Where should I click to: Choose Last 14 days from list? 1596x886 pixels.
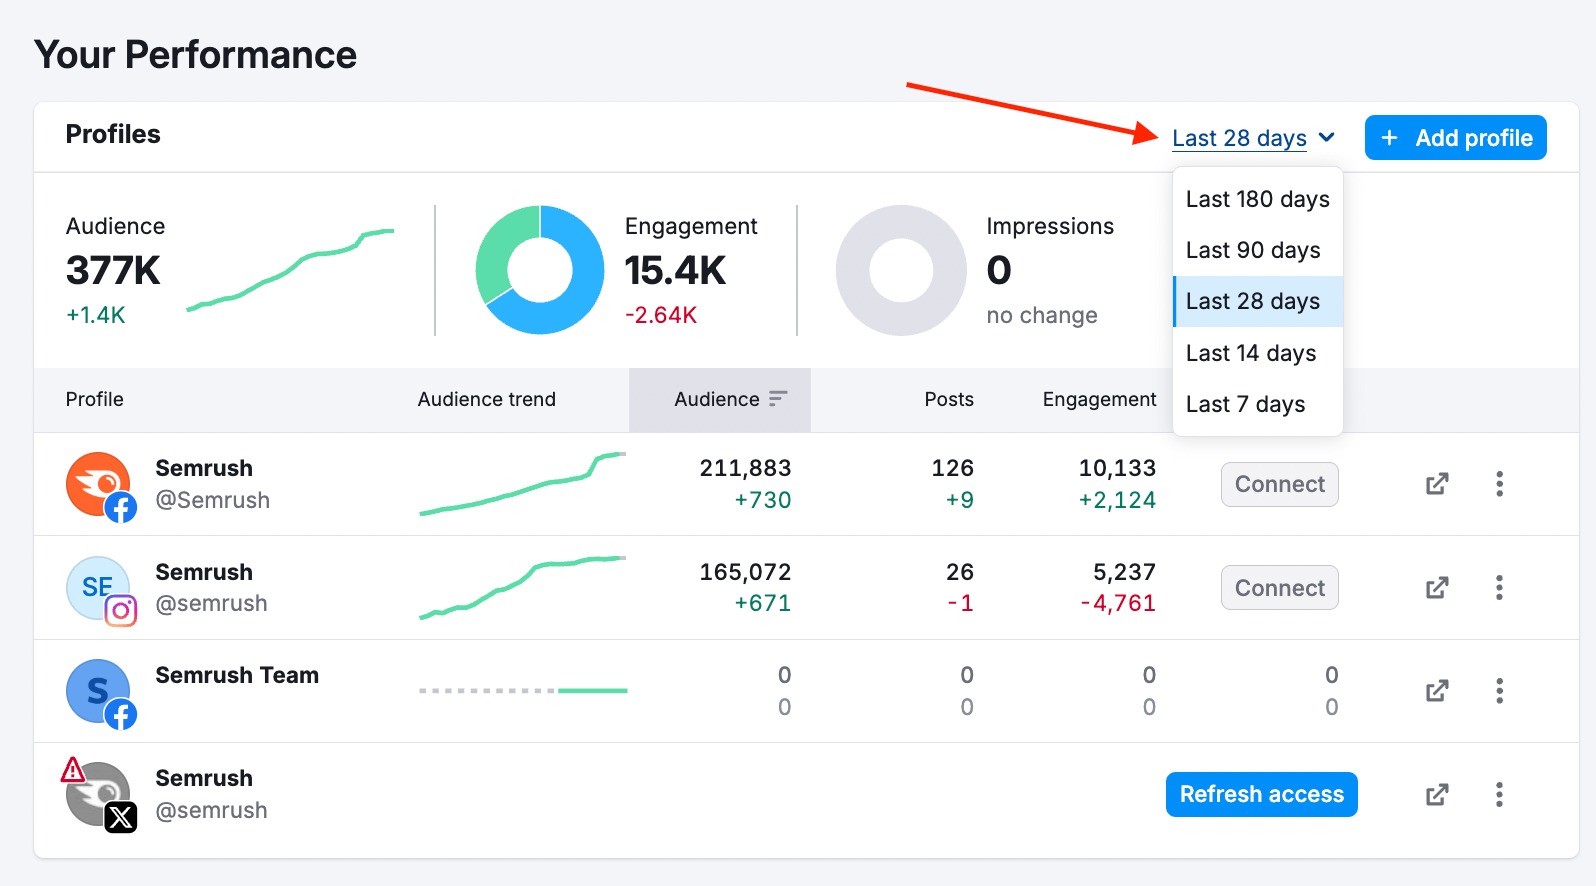1251,353
